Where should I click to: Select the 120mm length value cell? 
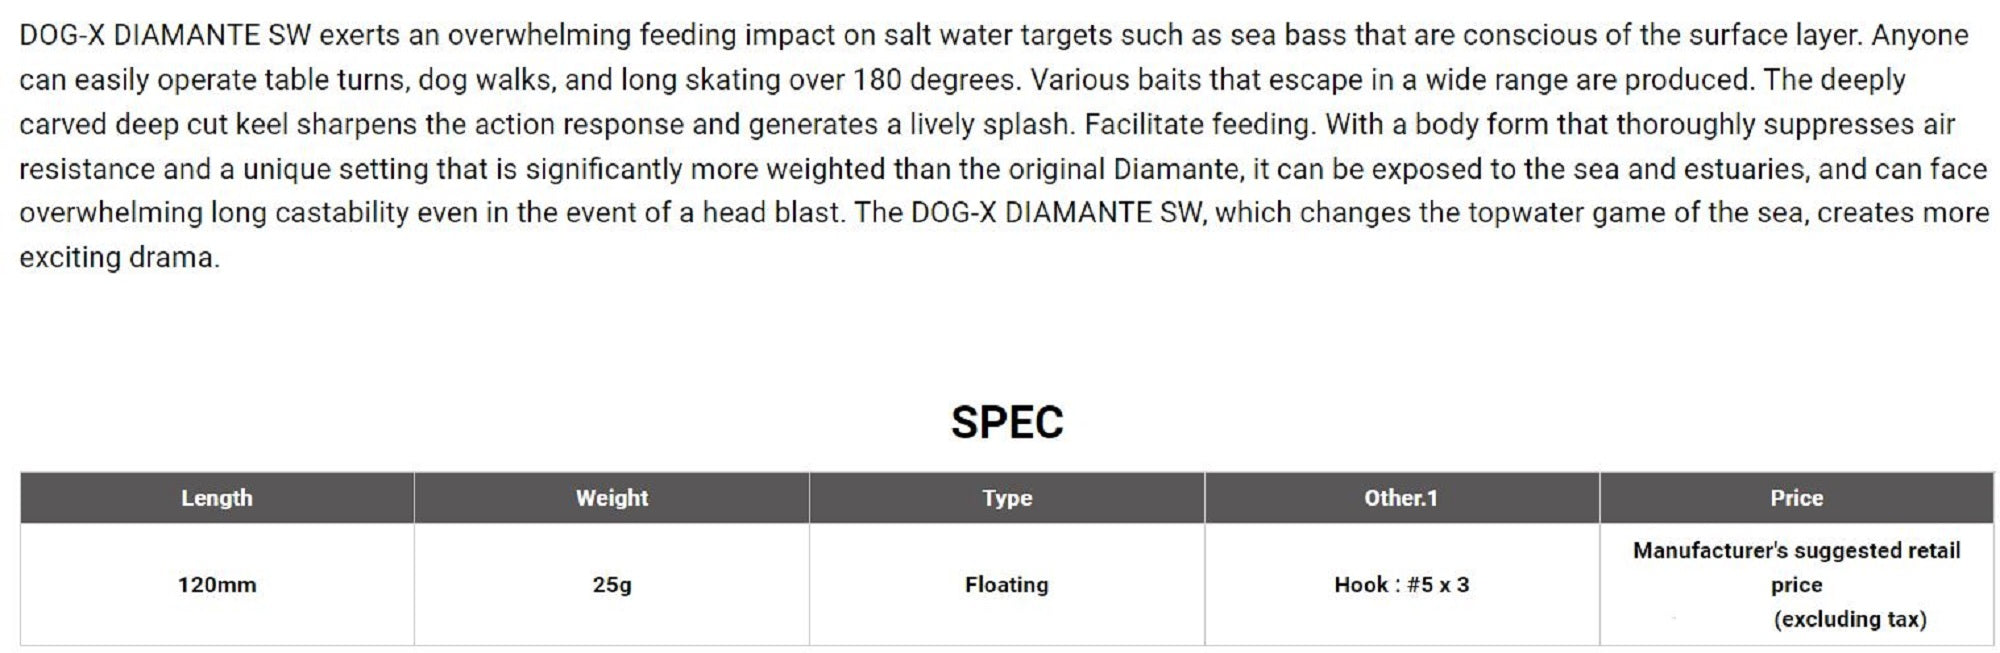pos(216,585)
